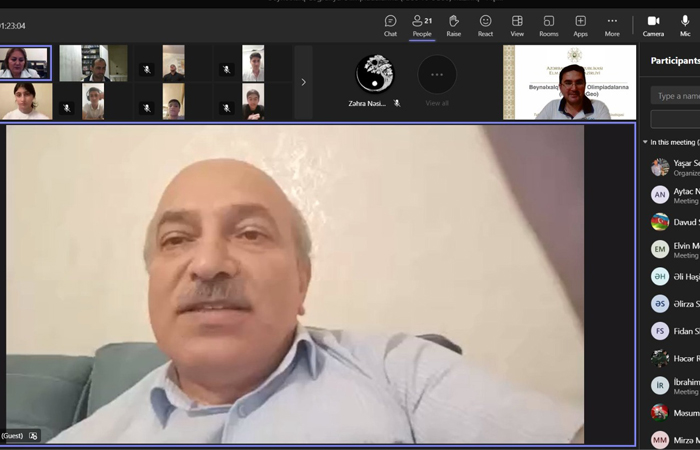
Task: Toggle the People participants pane
Action: pos(422,26)
